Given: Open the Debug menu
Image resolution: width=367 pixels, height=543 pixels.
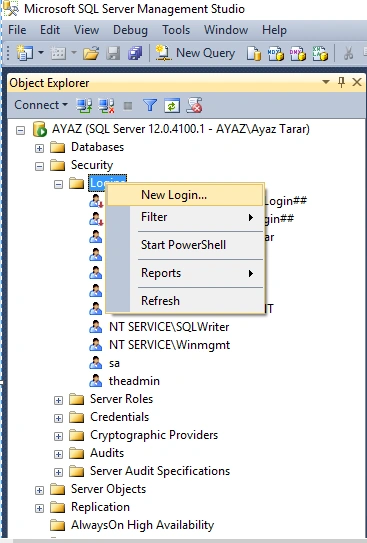Looking at the screenshot, I should [130, 30].
